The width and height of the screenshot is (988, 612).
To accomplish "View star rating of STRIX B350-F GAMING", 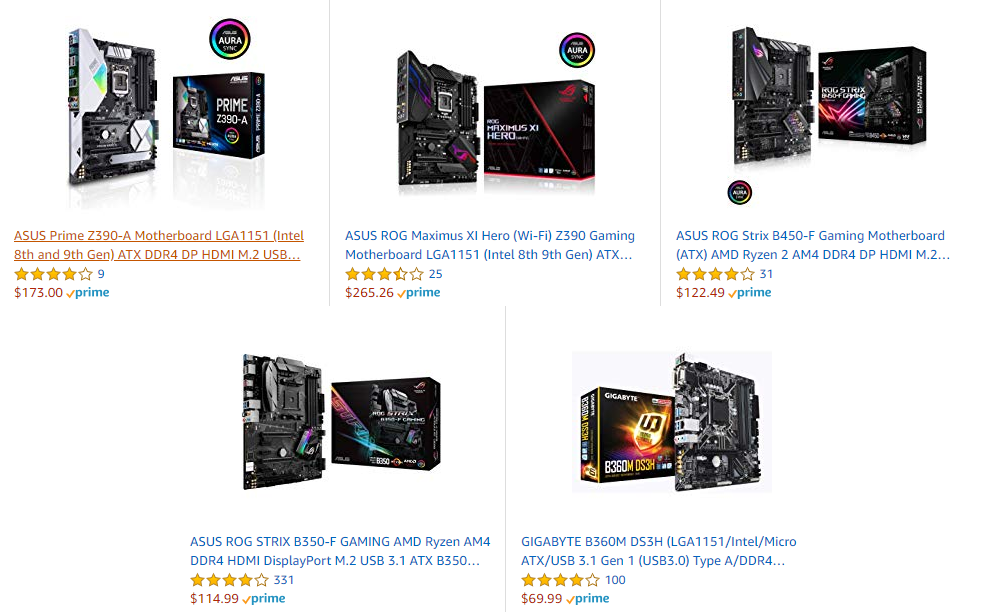I will 229,580.
